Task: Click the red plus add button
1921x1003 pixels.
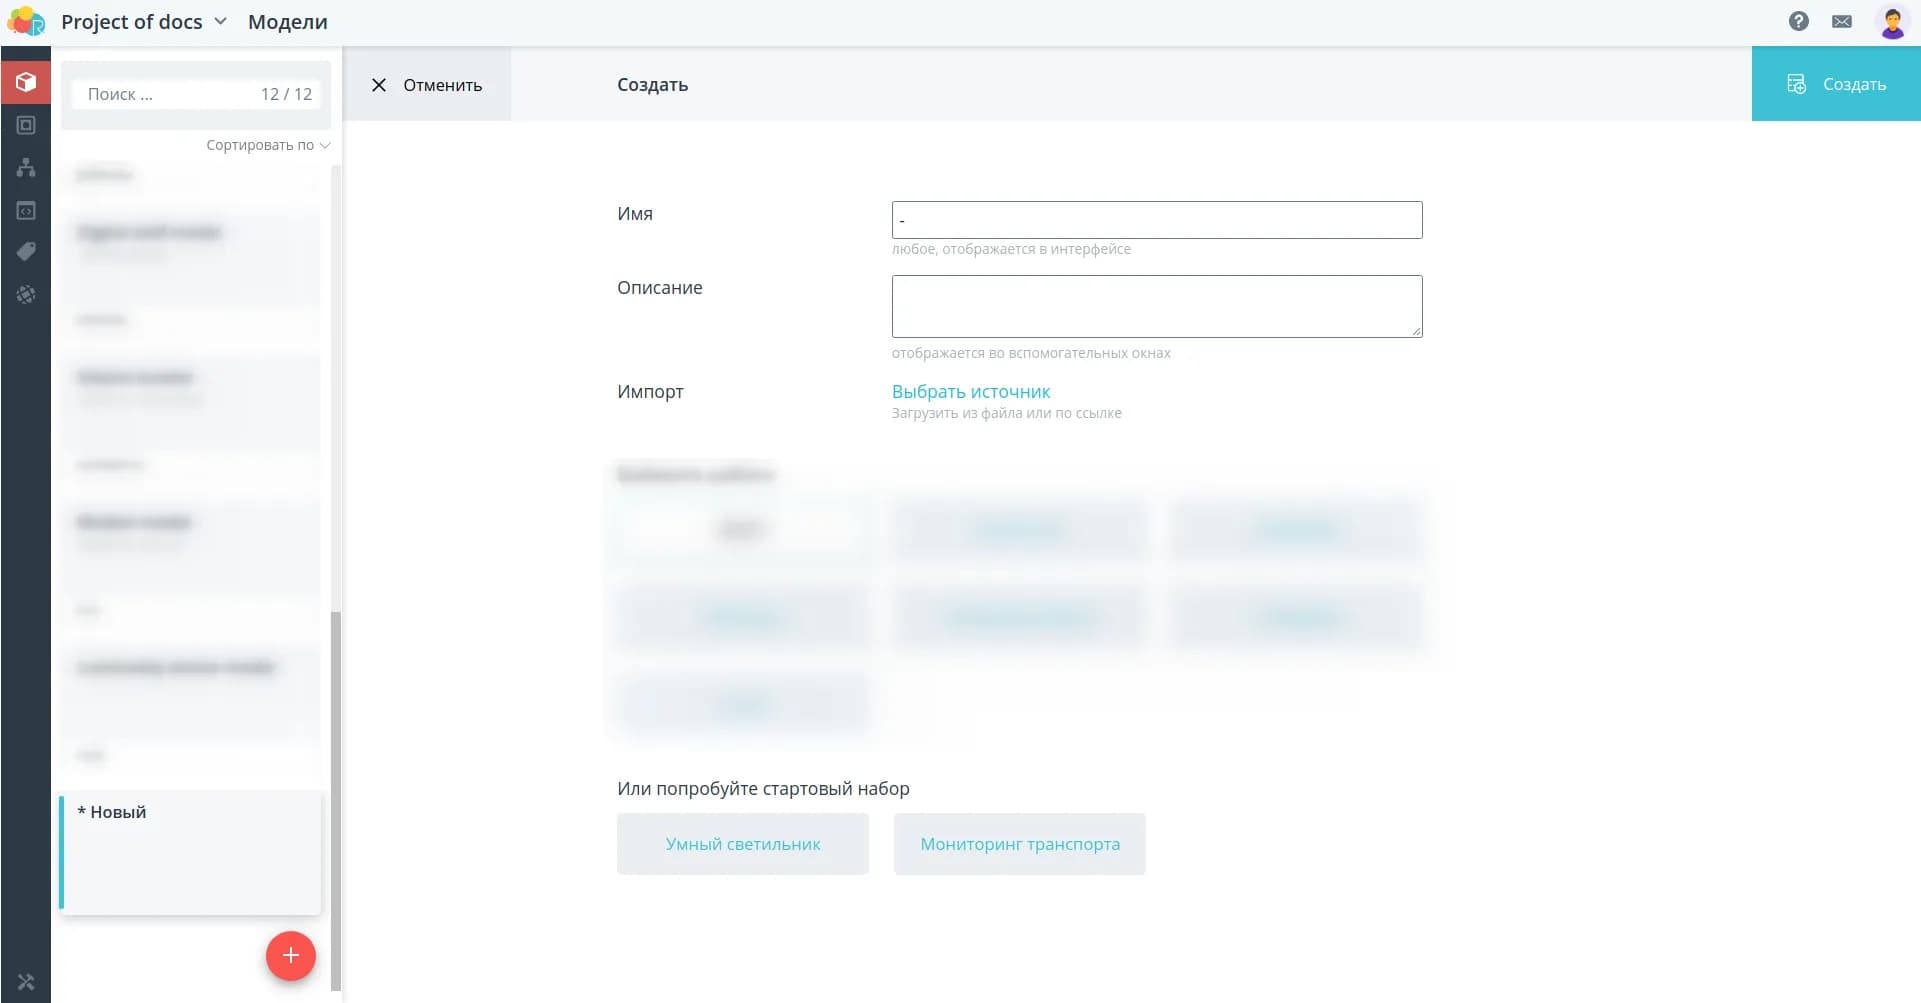Action: 290,956
